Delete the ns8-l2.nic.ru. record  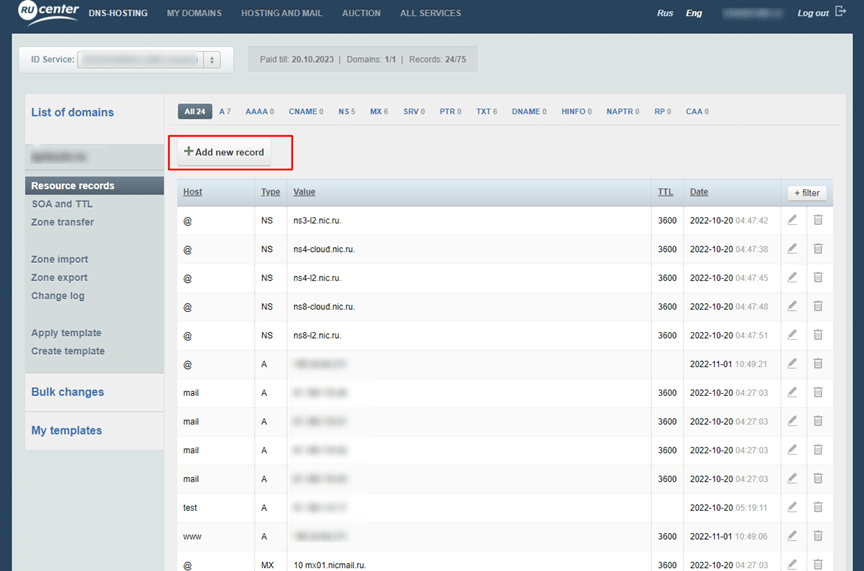point(818,335)
